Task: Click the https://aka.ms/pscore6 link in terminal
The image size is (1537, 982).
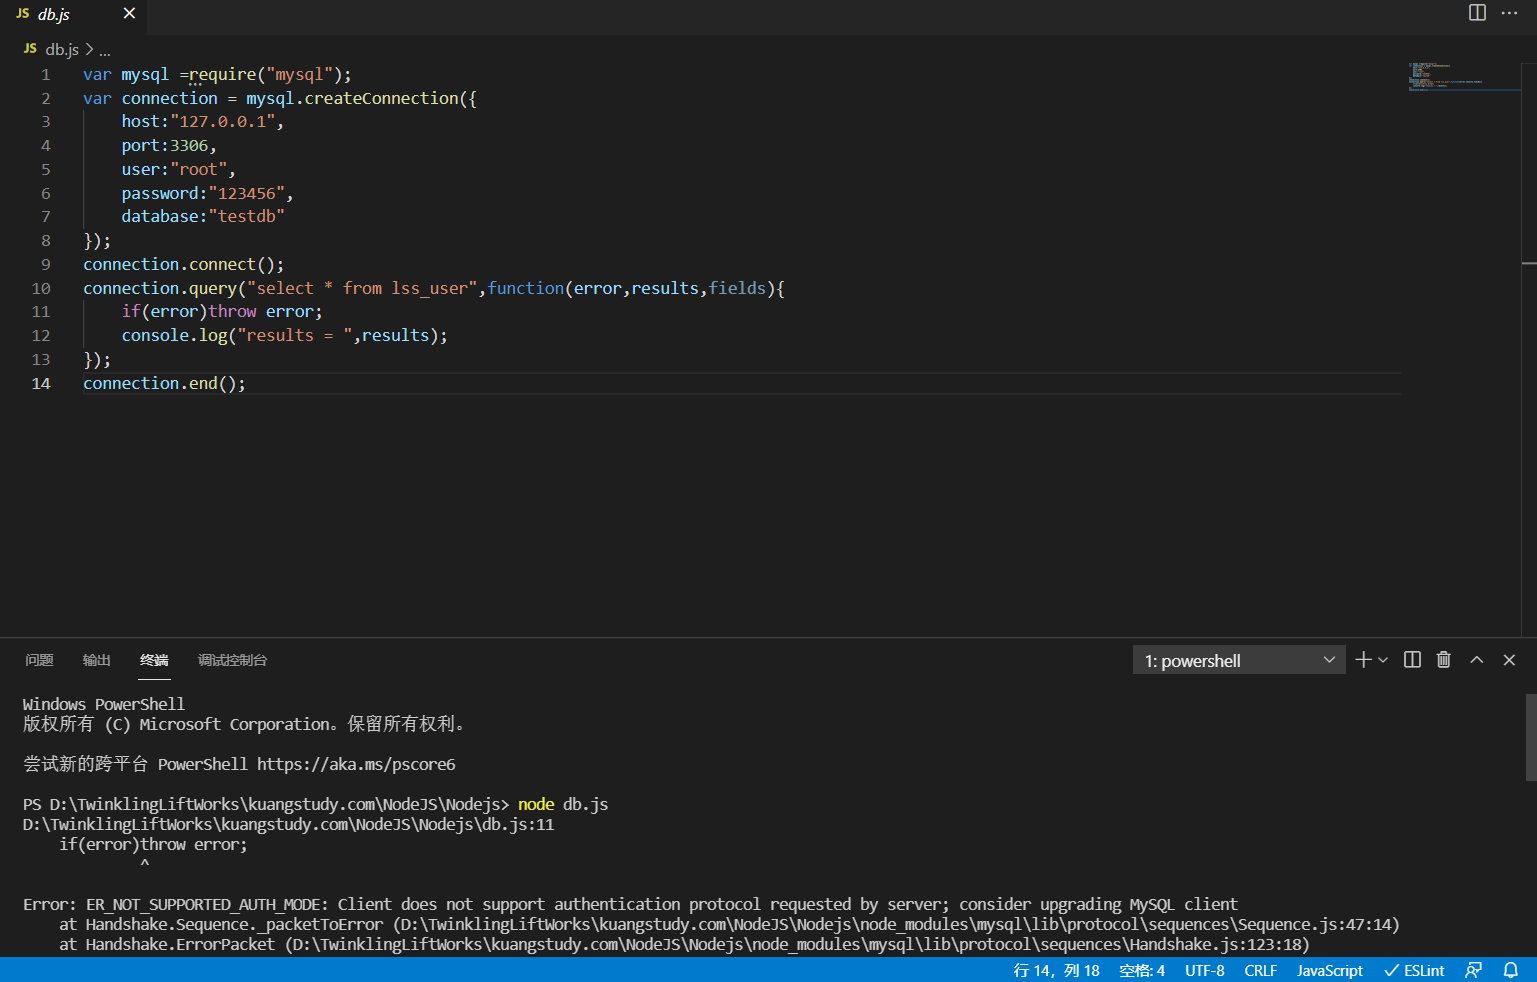Action: [356, 764]
